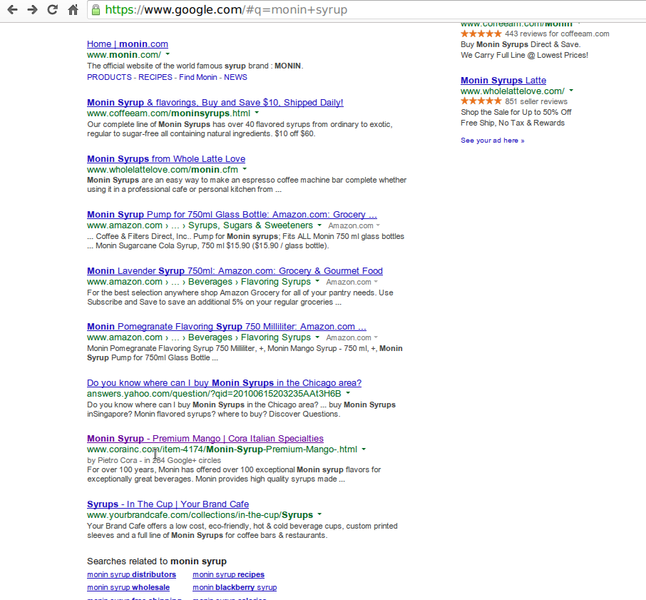
Task: Search related monin syrup distributors
Action: (x=131, y=574)
